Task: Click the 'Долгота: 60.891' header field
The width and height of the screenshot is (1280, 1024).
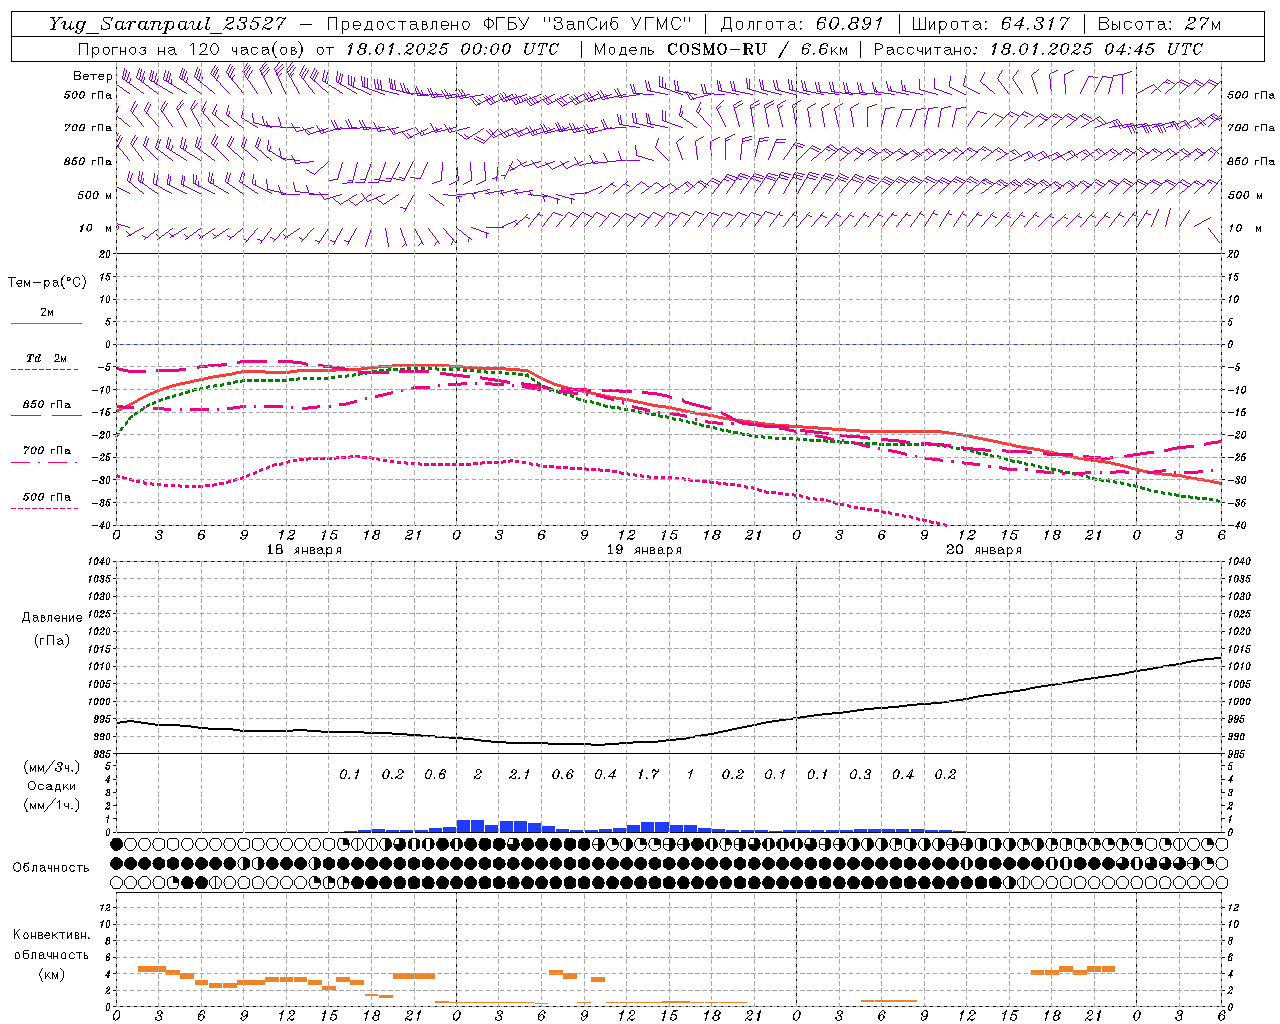Action: (802, 24)
